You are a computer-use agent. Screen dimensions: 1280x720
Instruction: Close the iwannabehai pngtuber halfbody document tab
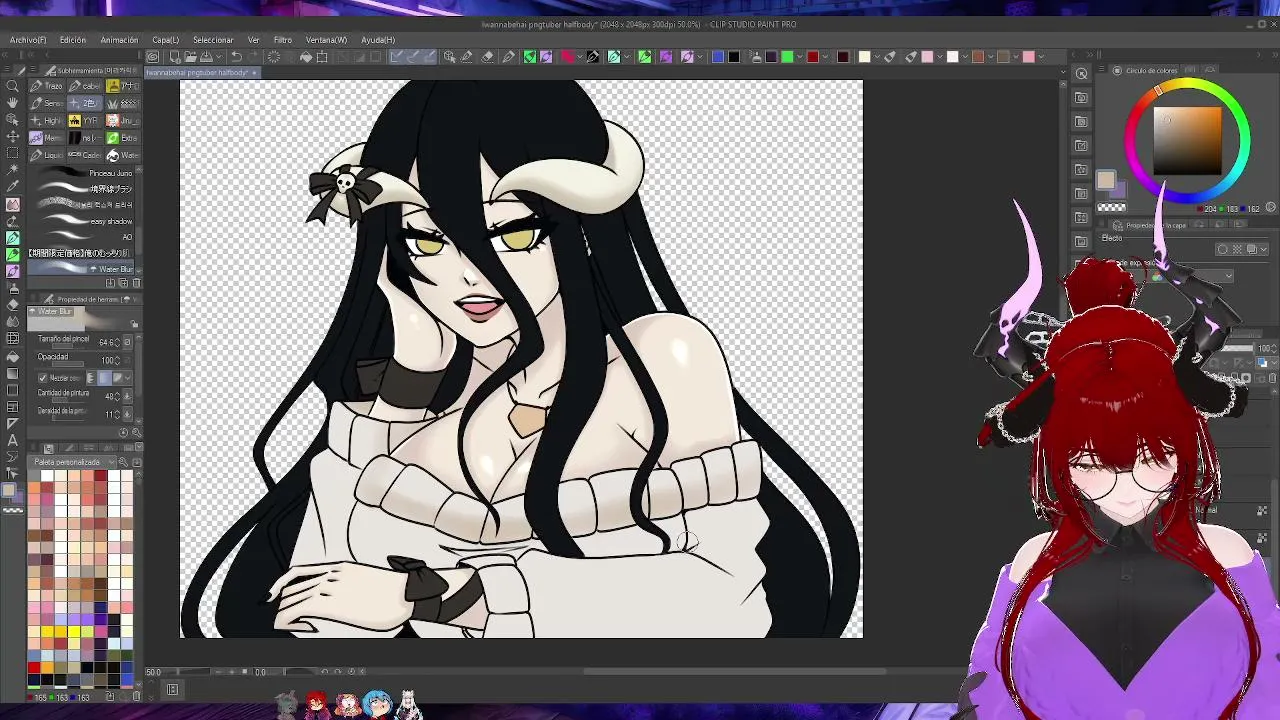click(254, 73)
